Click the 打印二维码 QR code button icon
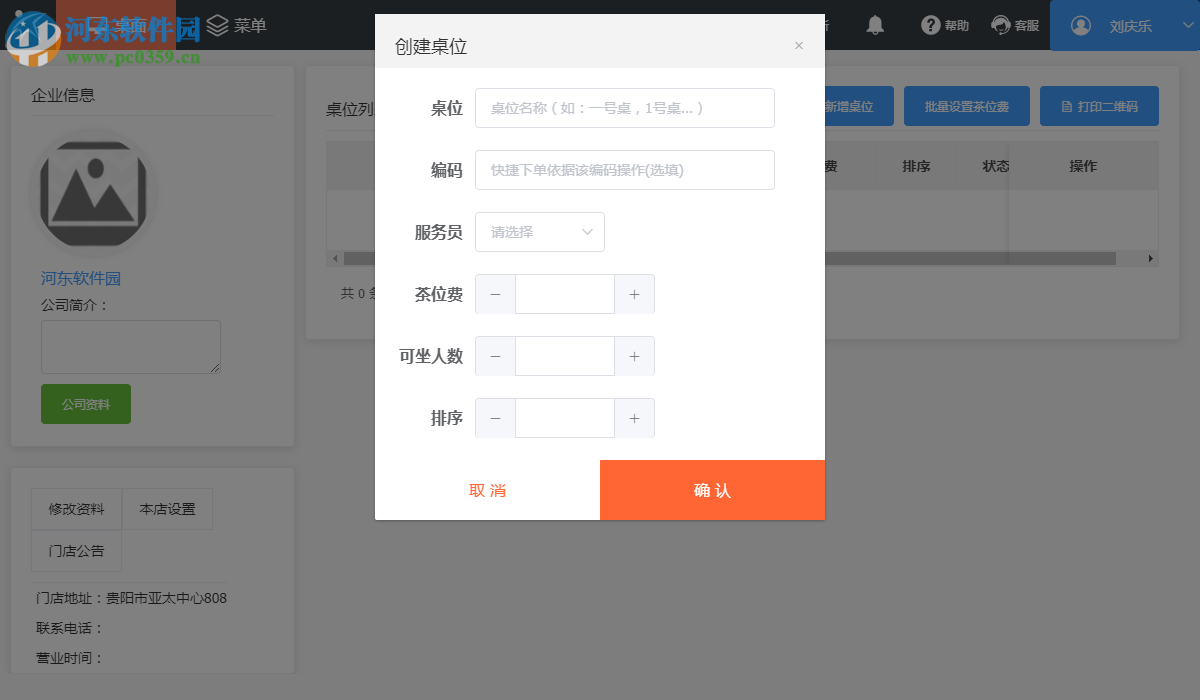 click(1067, 105)
